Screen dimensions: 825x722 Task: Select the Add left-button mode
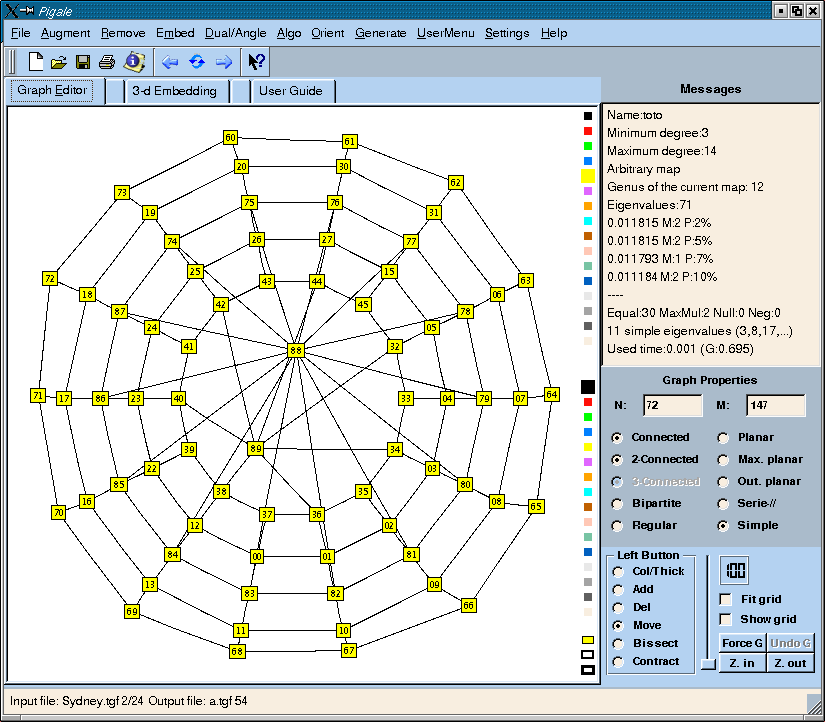(x=619, y=590)
